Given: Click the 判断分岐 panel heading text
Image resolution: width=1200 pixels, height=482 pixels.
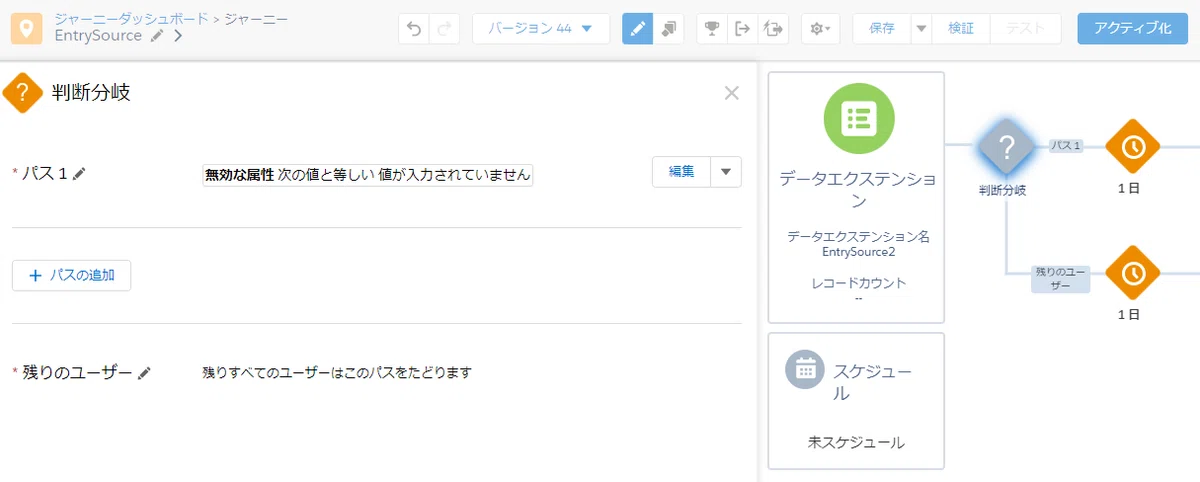Looking at the screenshot, I should pyautogui.click(x=91, y=93).
